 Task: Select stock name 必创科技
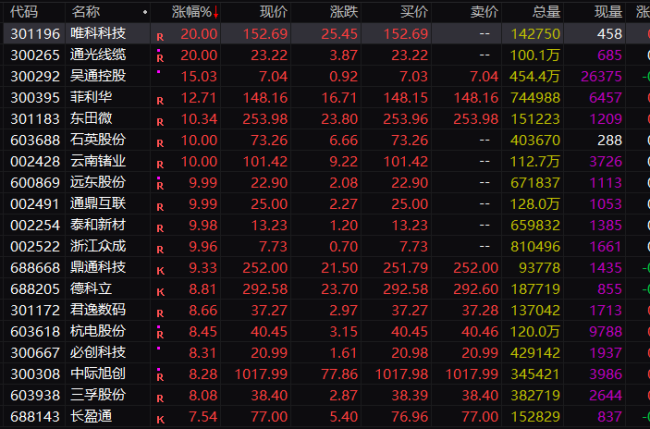coord(98,352)
